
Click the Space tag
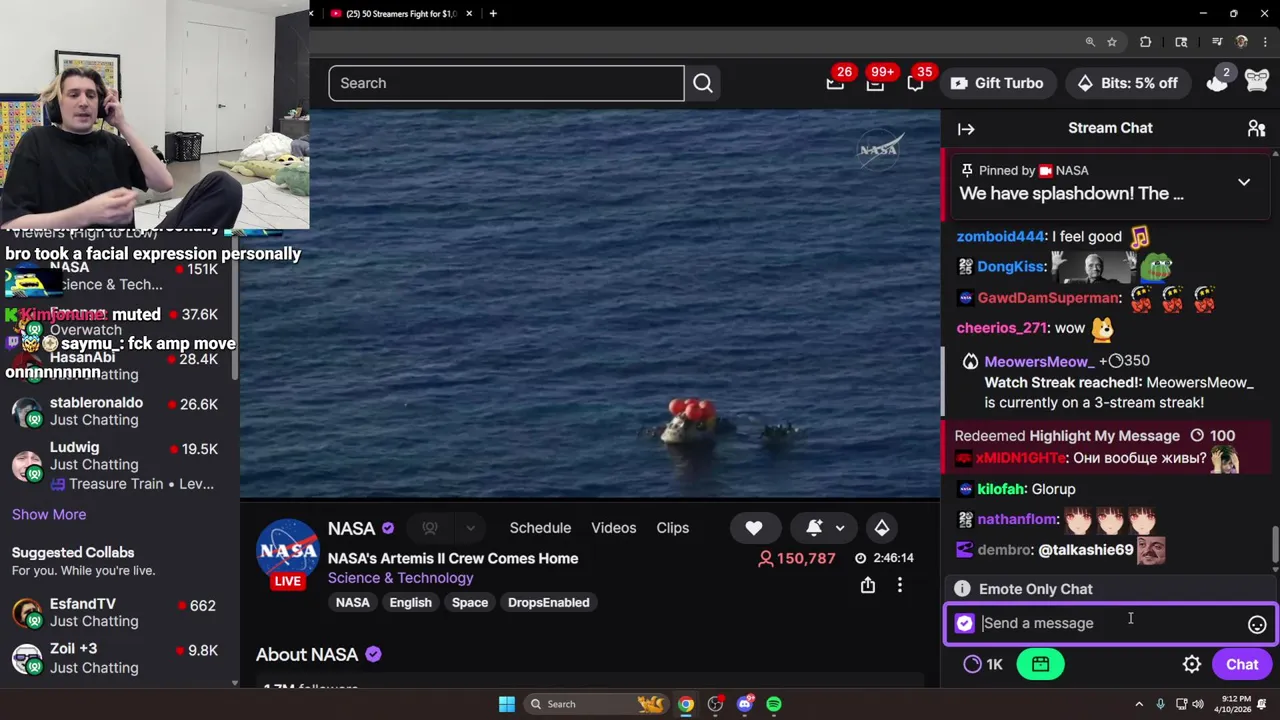469,602
